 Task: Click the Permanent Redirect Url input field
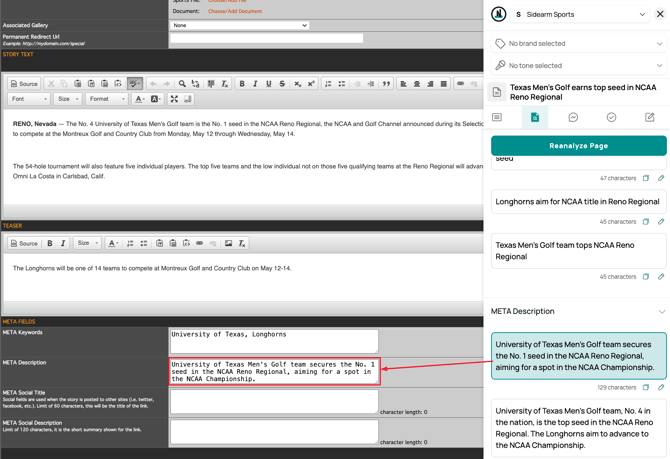[x=266, y=39]
